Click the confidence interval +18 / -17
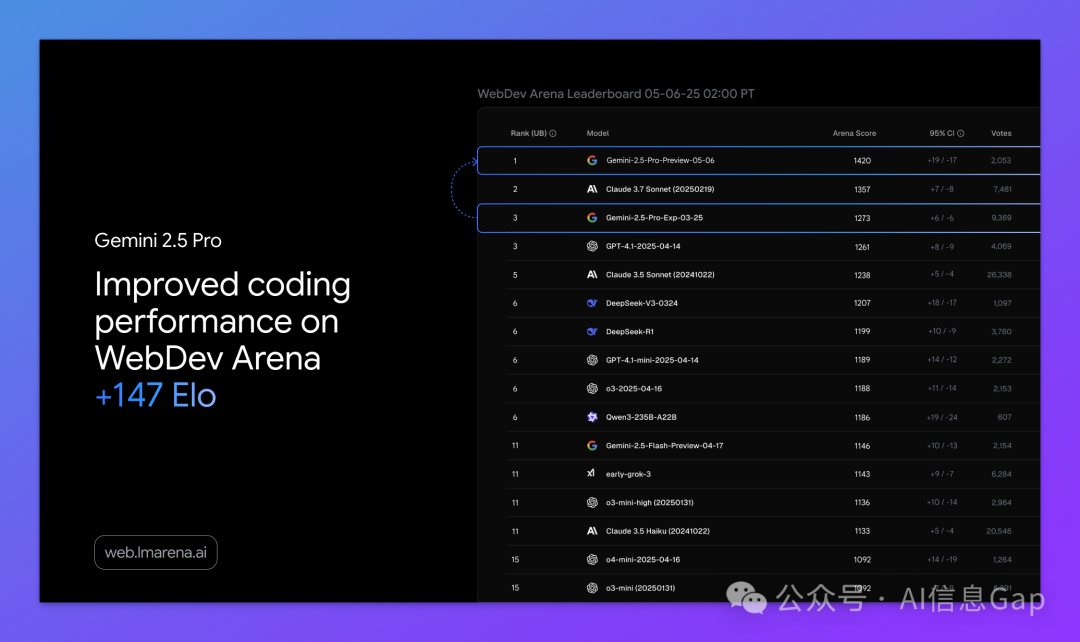This screenshot has width=1080, height=642. coord(942,302)
